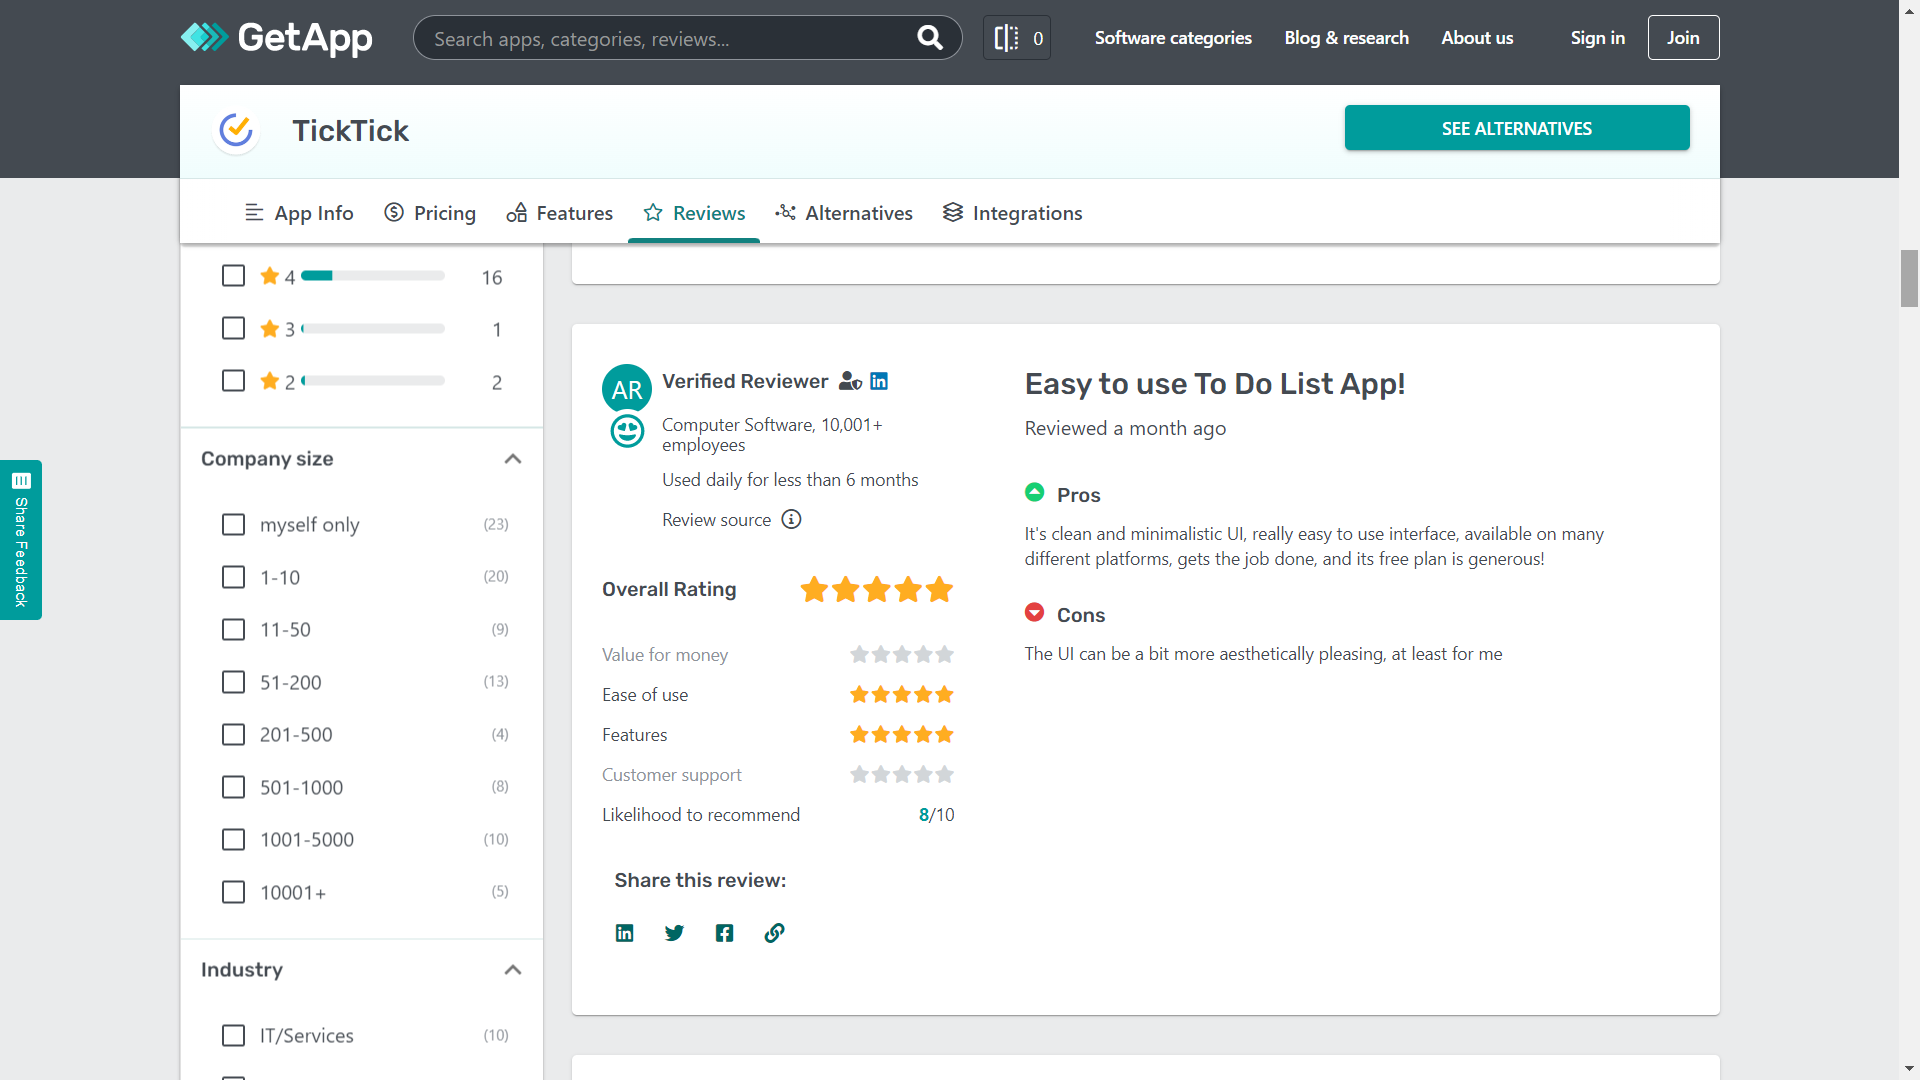This screenshot has width=1920, height=1080.
Task: Collapse the Industry section
Action: point(513,970)
